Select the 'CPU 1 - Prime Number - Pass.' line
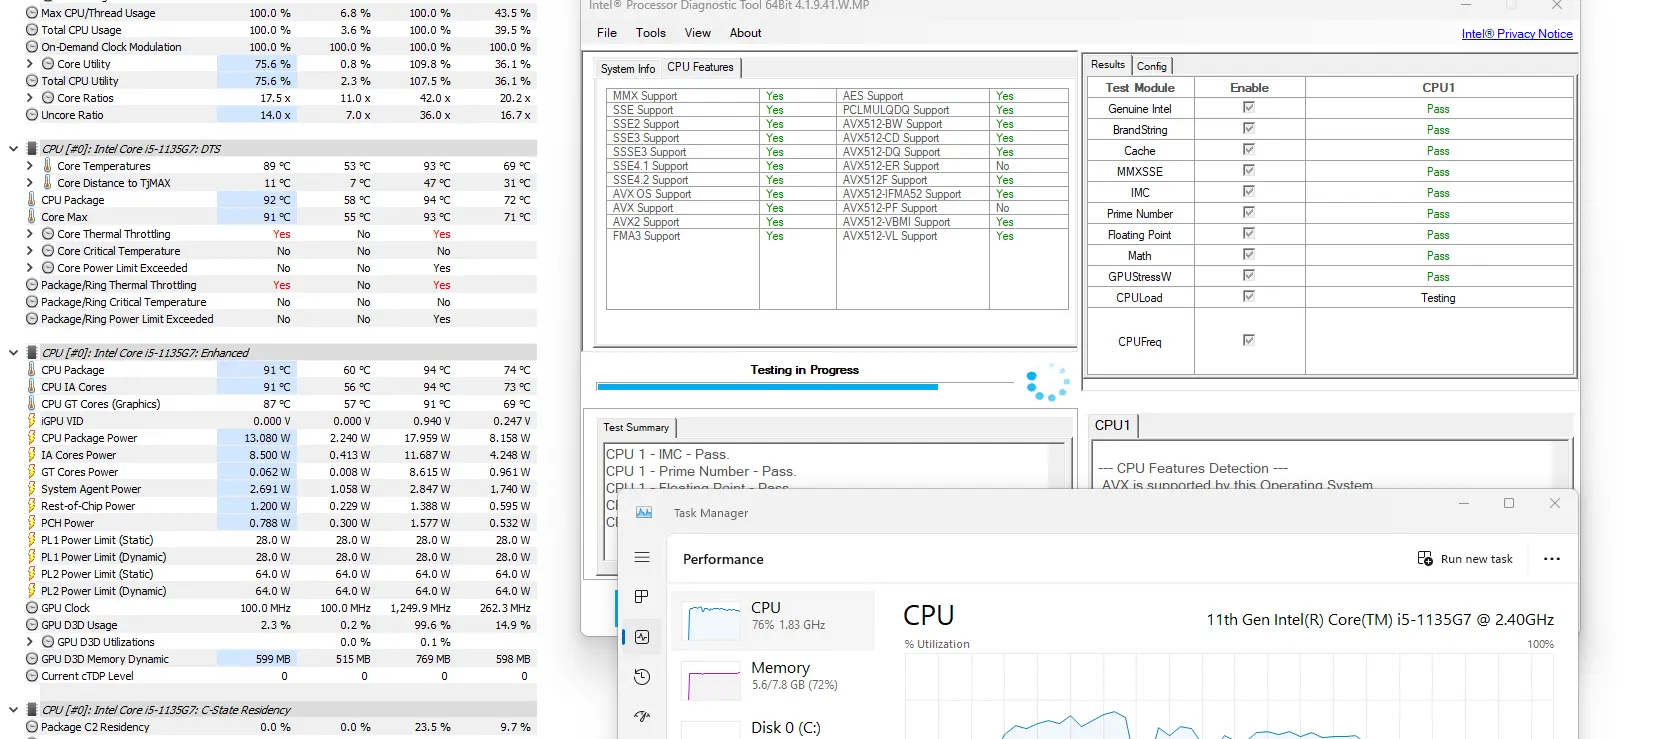The width and height of the screenshot is (1659, 739). point(700,471)
